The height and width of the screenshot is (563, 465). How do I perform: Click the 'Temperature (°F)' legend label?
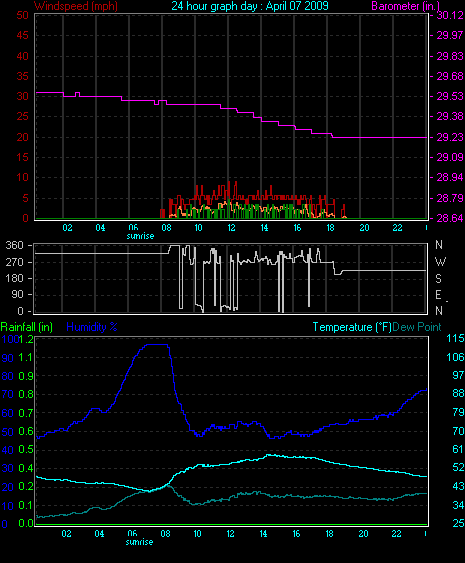[x=352, y=327]
